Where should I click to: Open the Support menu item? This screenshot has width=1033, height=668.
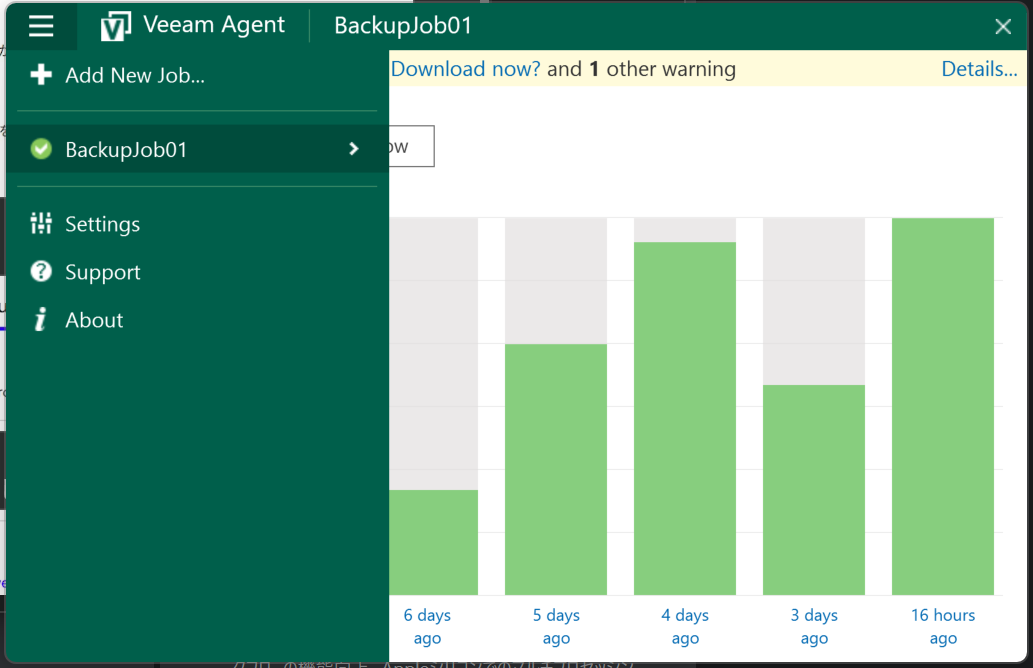(x=198, y=272)
